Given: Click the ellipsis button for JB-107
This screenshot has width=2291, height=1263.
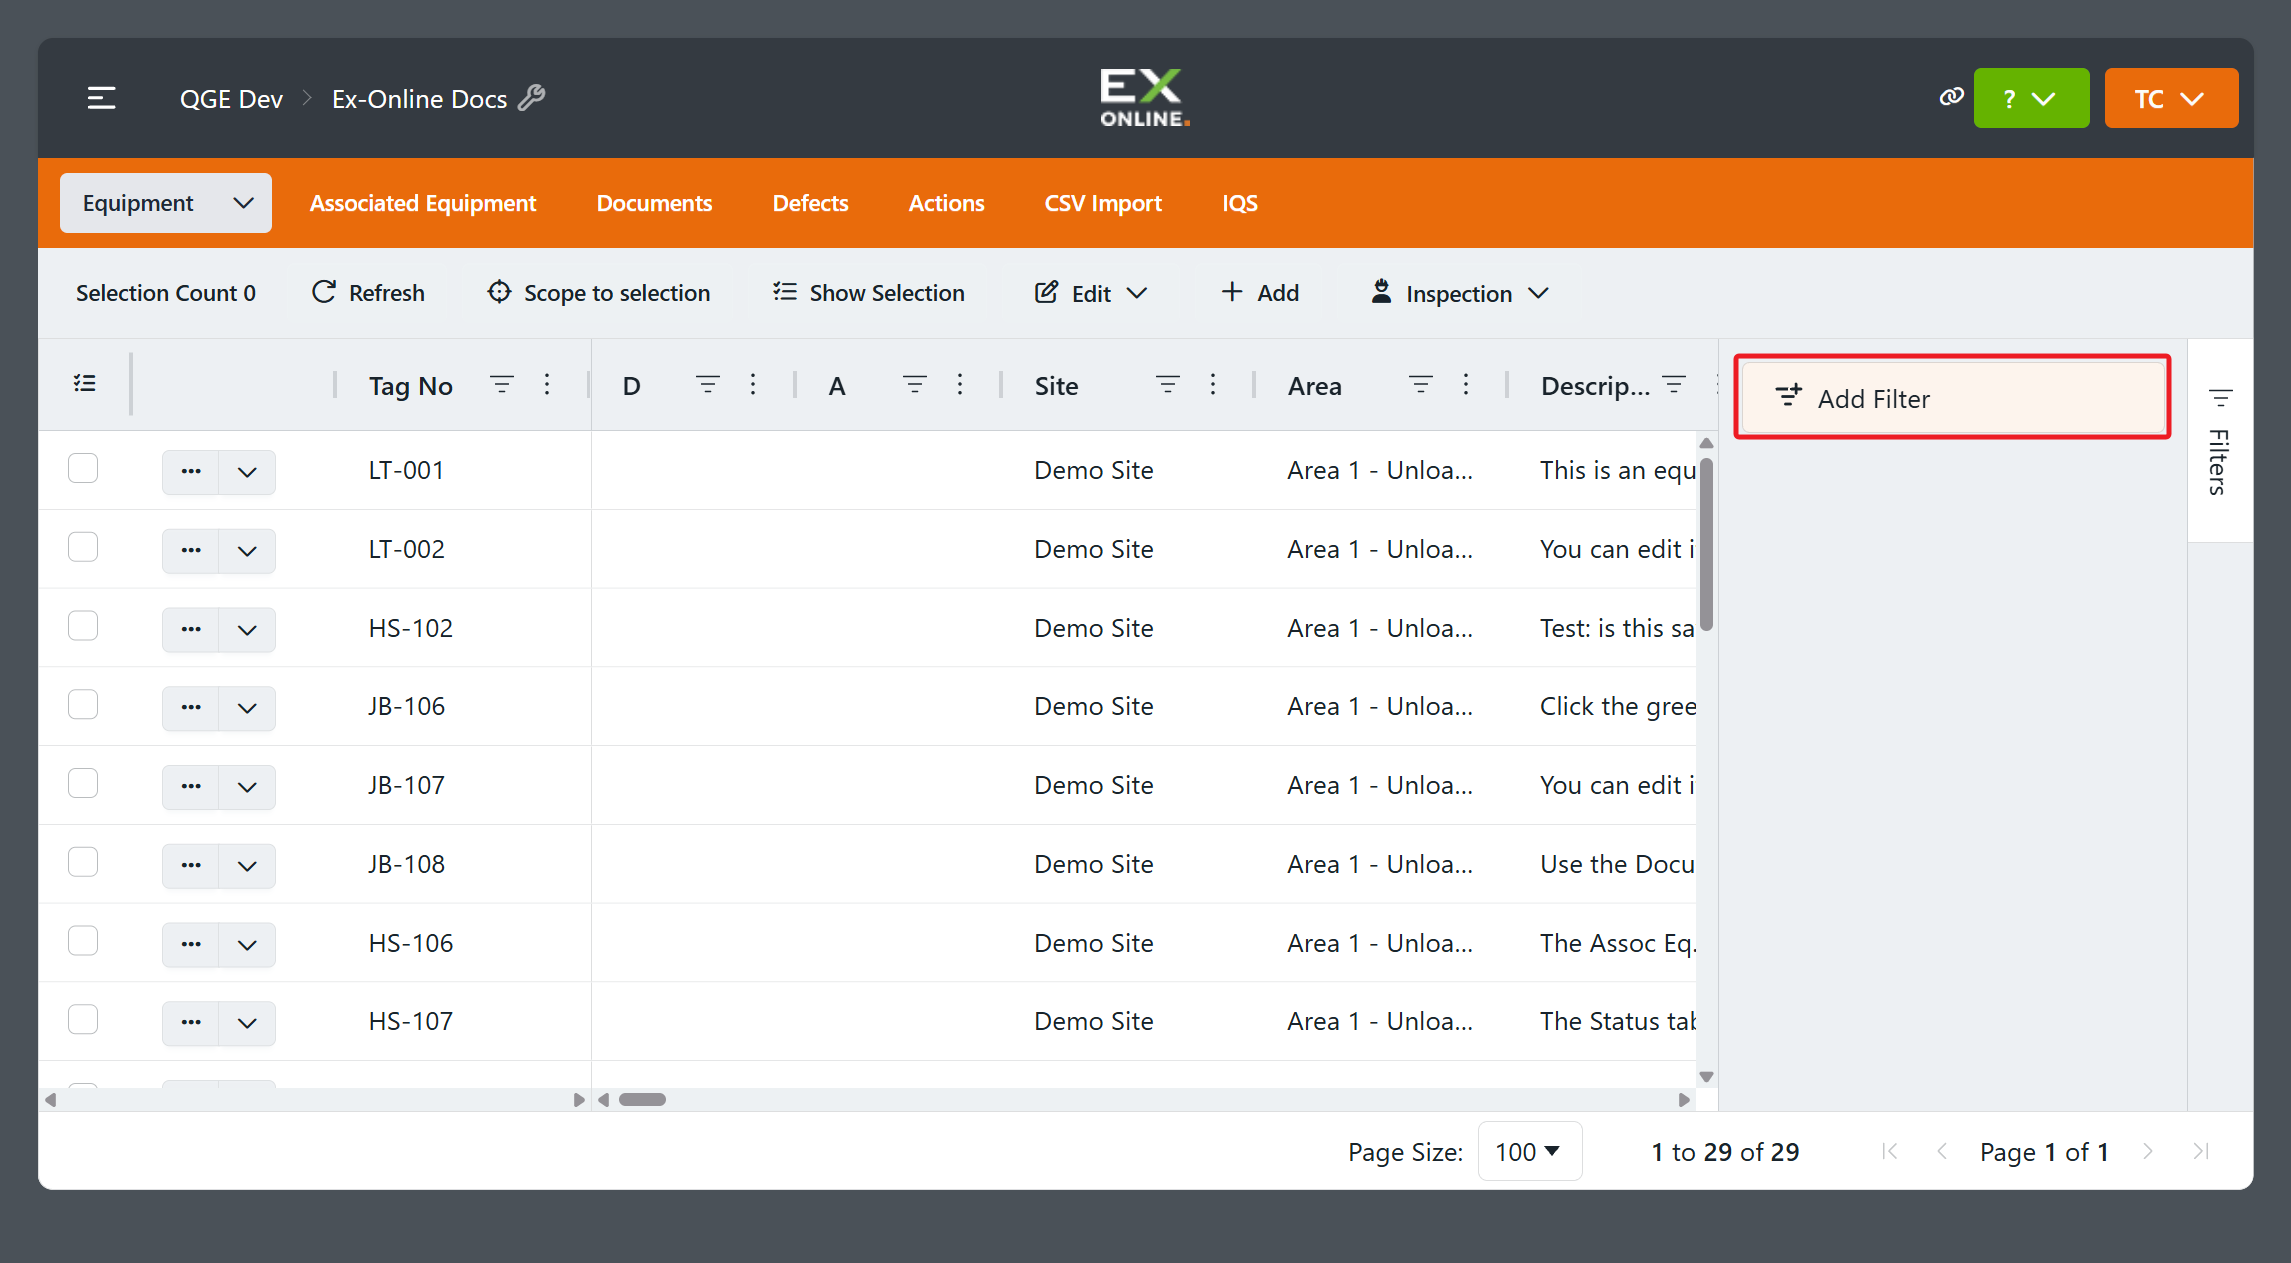Looking at the screenshot, I should [191, 786].
